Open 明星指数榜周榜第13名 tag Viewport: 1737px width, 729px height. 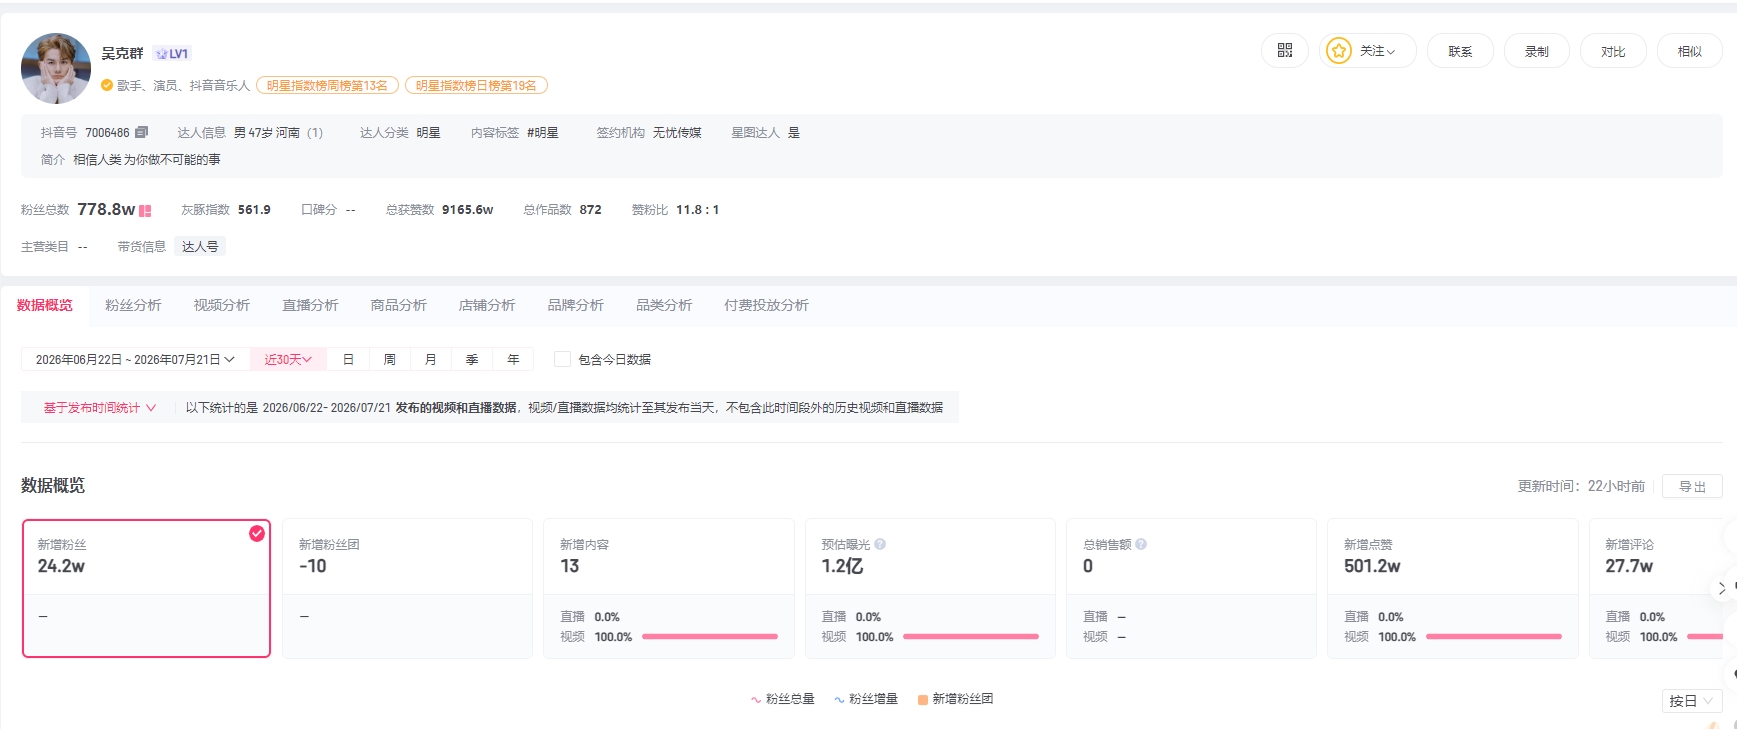[x=327, y=86]
